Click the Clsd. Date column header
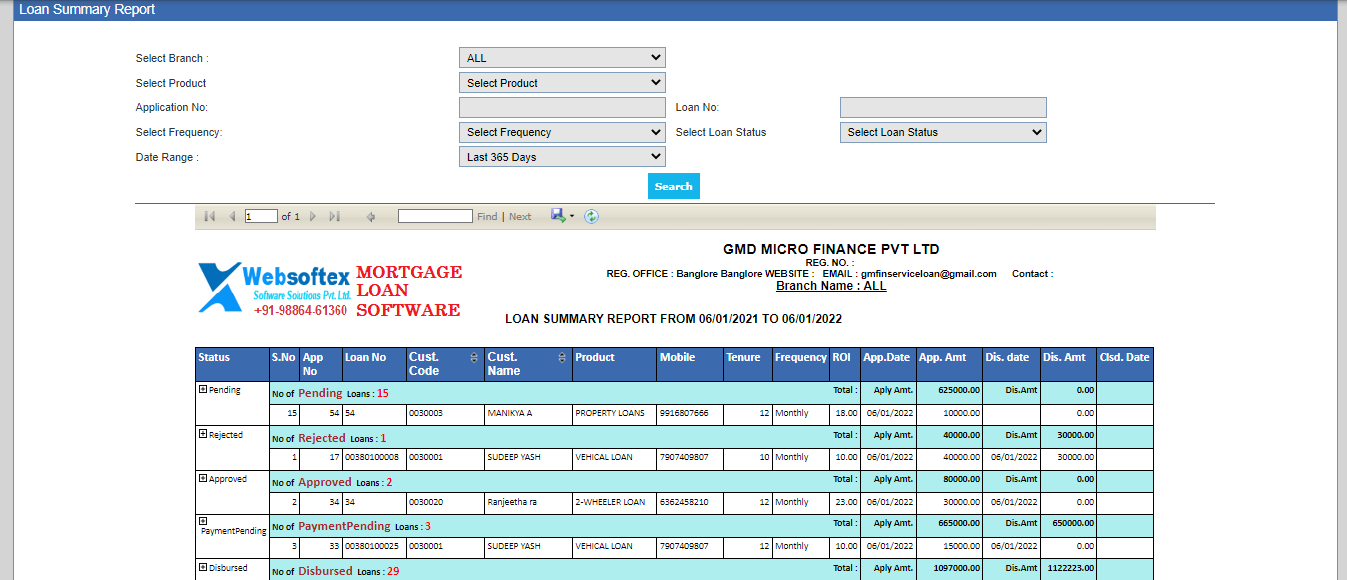This screenshot has height=580, width=1347. (1125, 364)
